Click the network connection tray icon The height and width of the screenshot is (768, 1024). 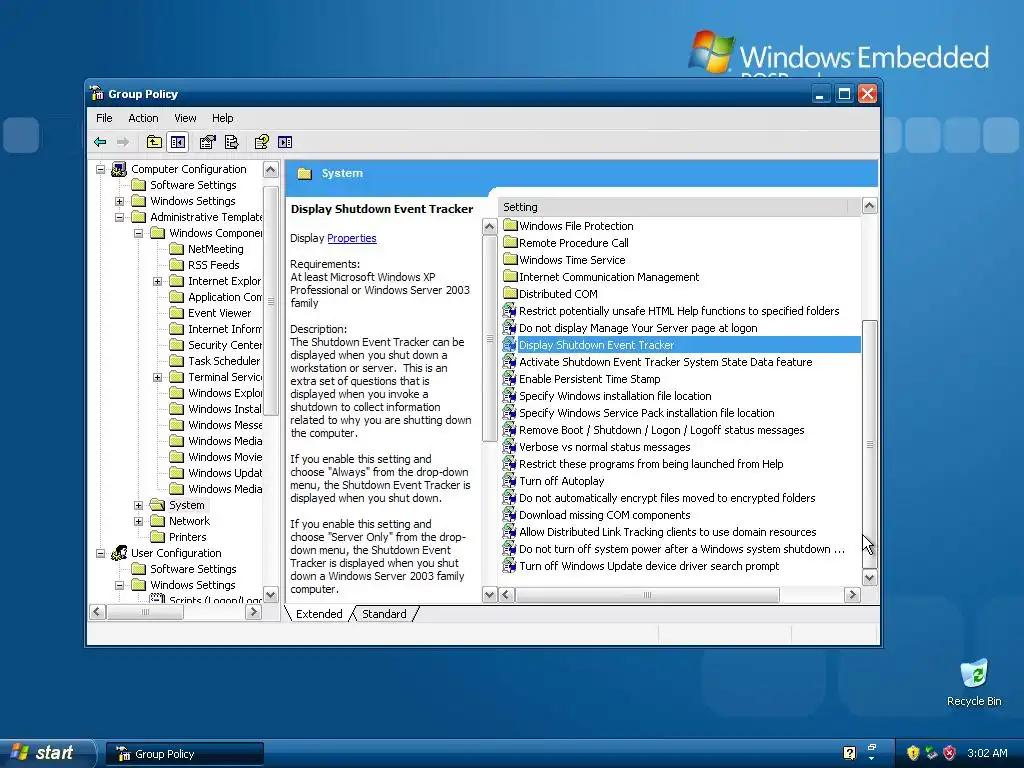931,753
